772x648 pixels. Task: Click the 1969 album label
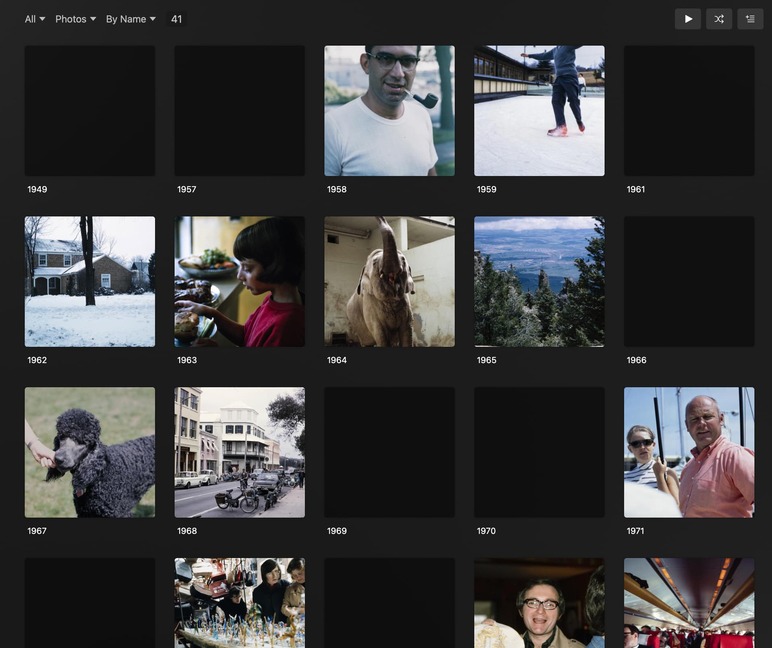(337, 531)
